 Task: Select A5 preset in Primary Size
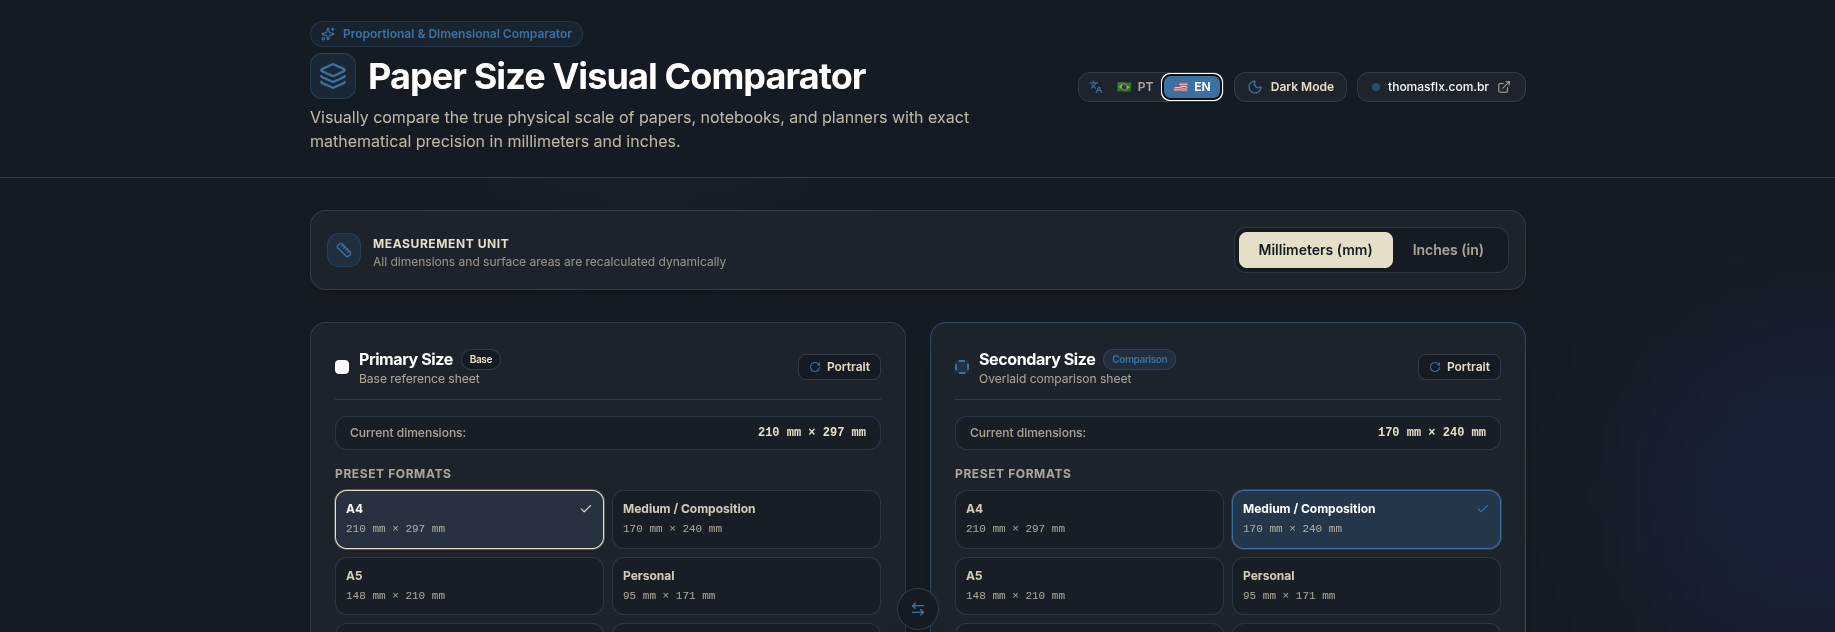pyautogui.click(x=469, y=586)
